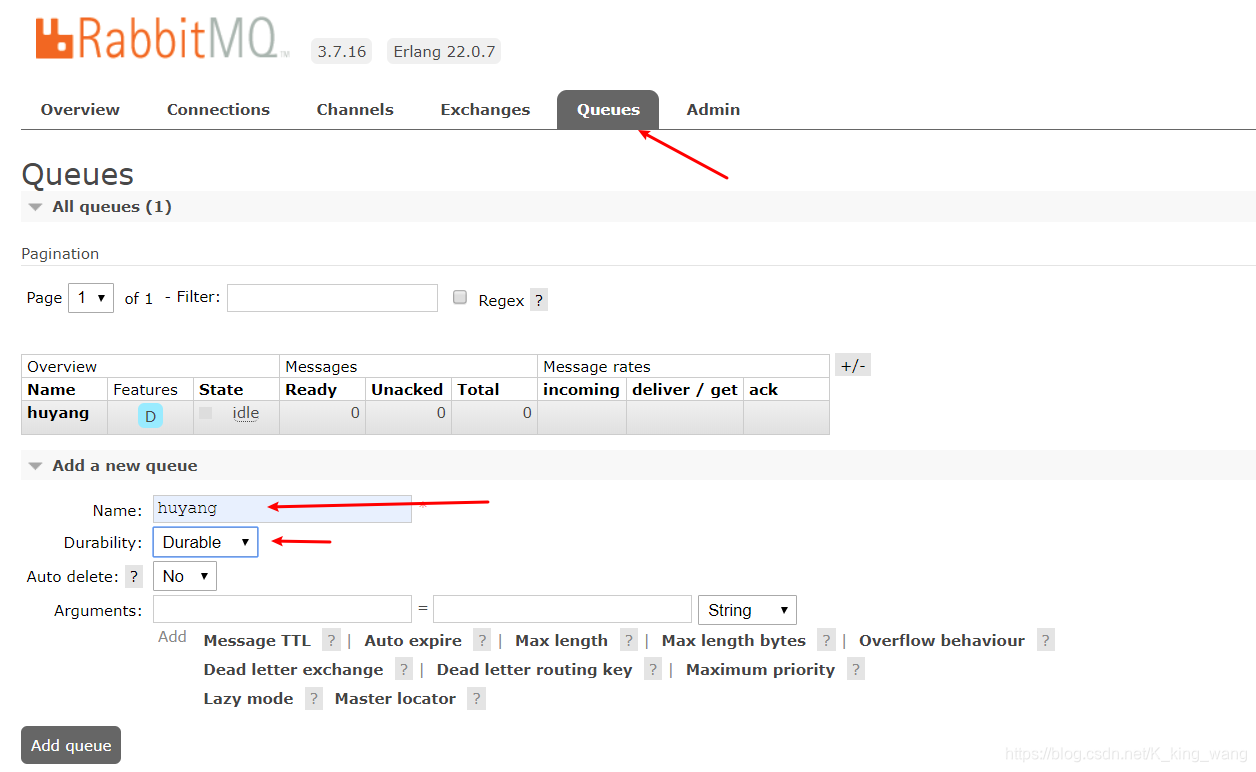This screenshot has width=1256, height=772.
Task: Add the Overflow behaviour argument
Action: [942, 641]
